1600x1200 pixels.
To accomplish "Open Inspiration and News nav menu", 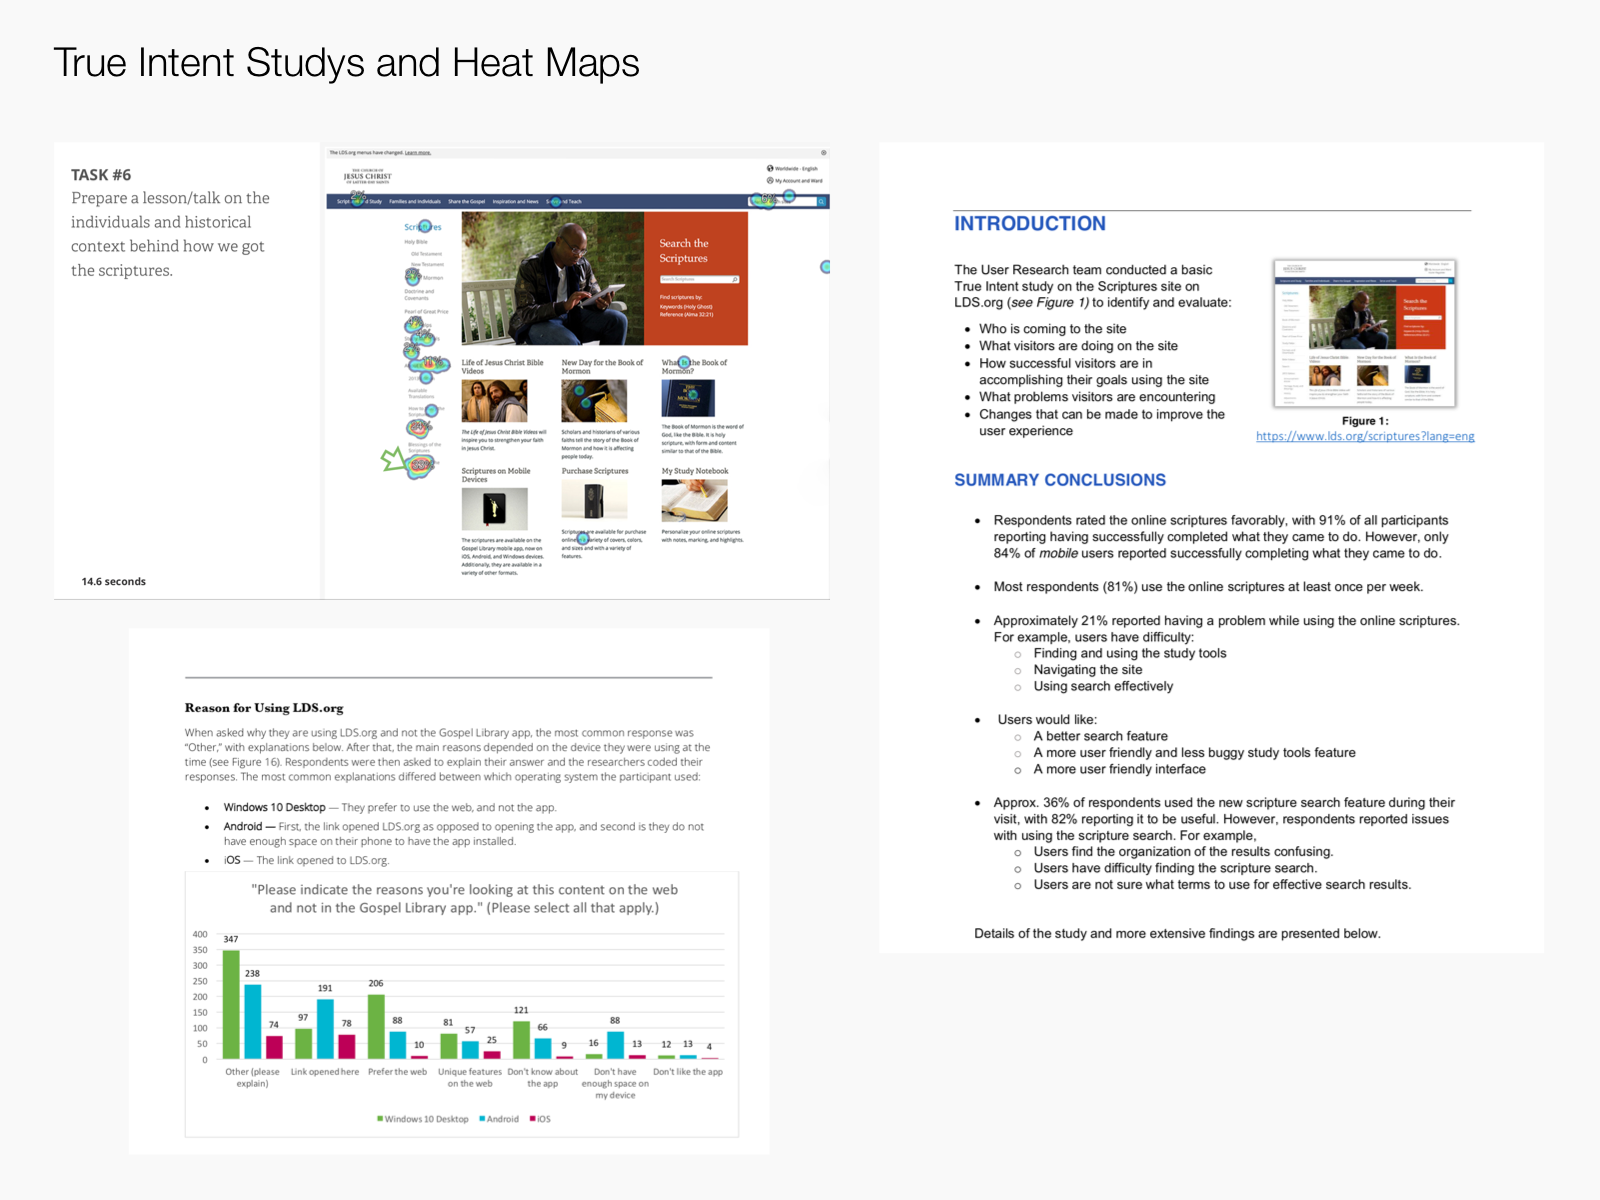I will [x=515, y=201].
